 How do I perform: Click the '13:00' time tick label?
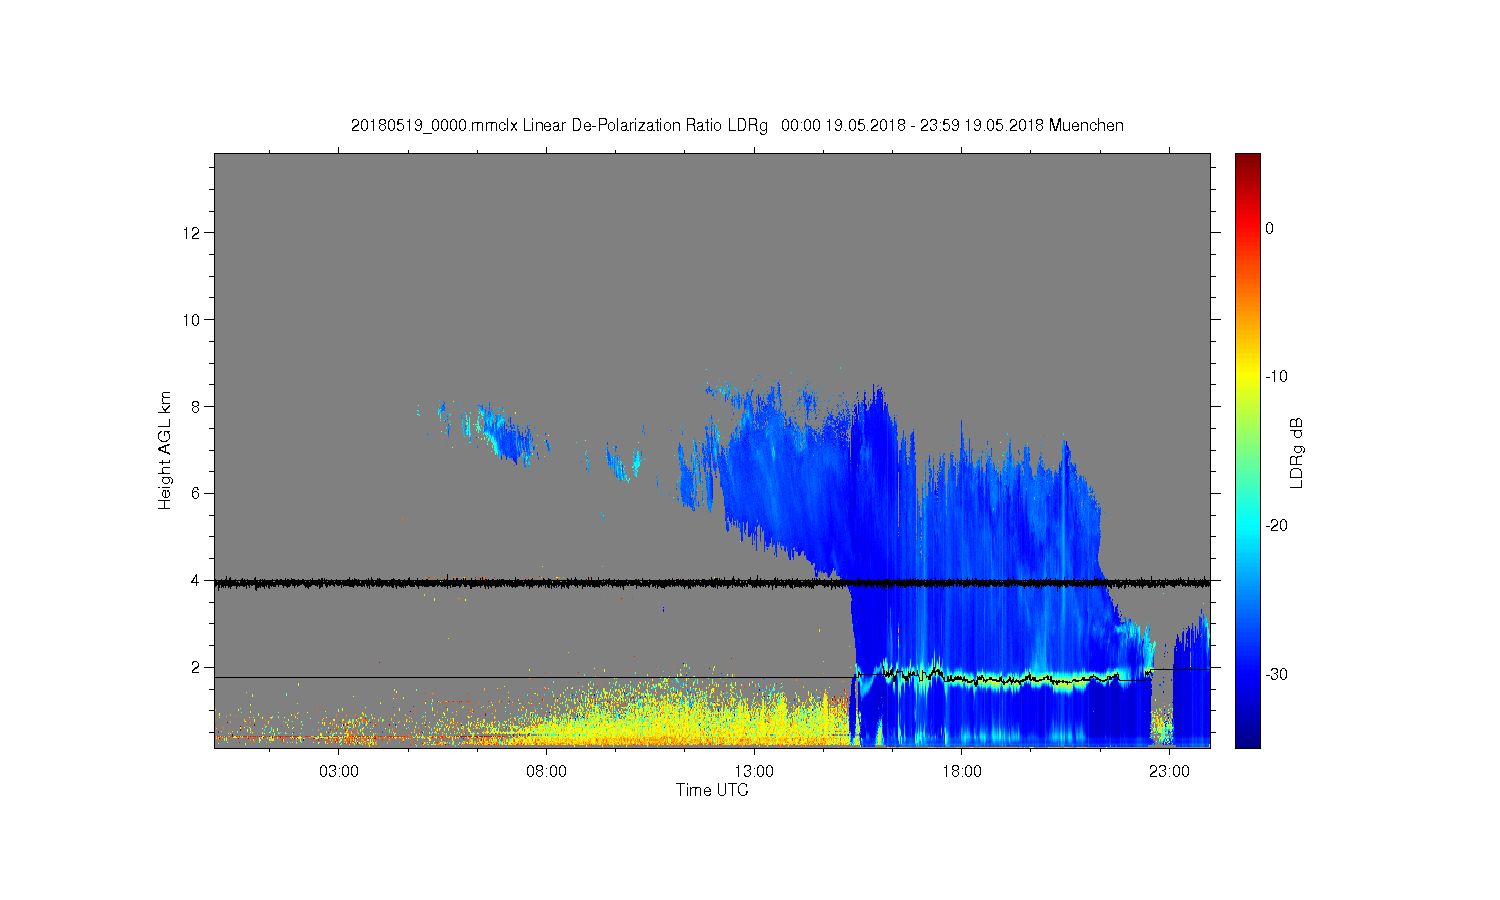(754, 772)
